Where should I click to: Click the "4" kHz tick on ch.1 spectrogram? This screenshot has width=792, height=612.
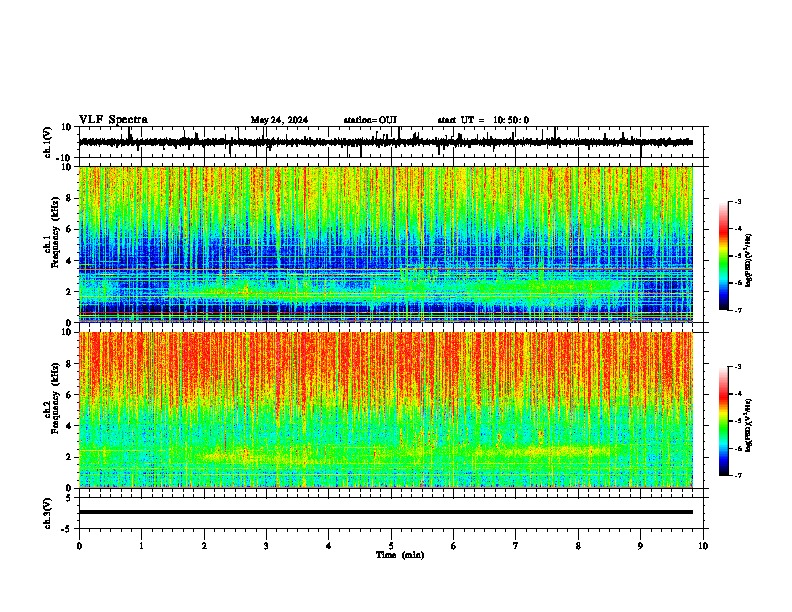point(69,260)
